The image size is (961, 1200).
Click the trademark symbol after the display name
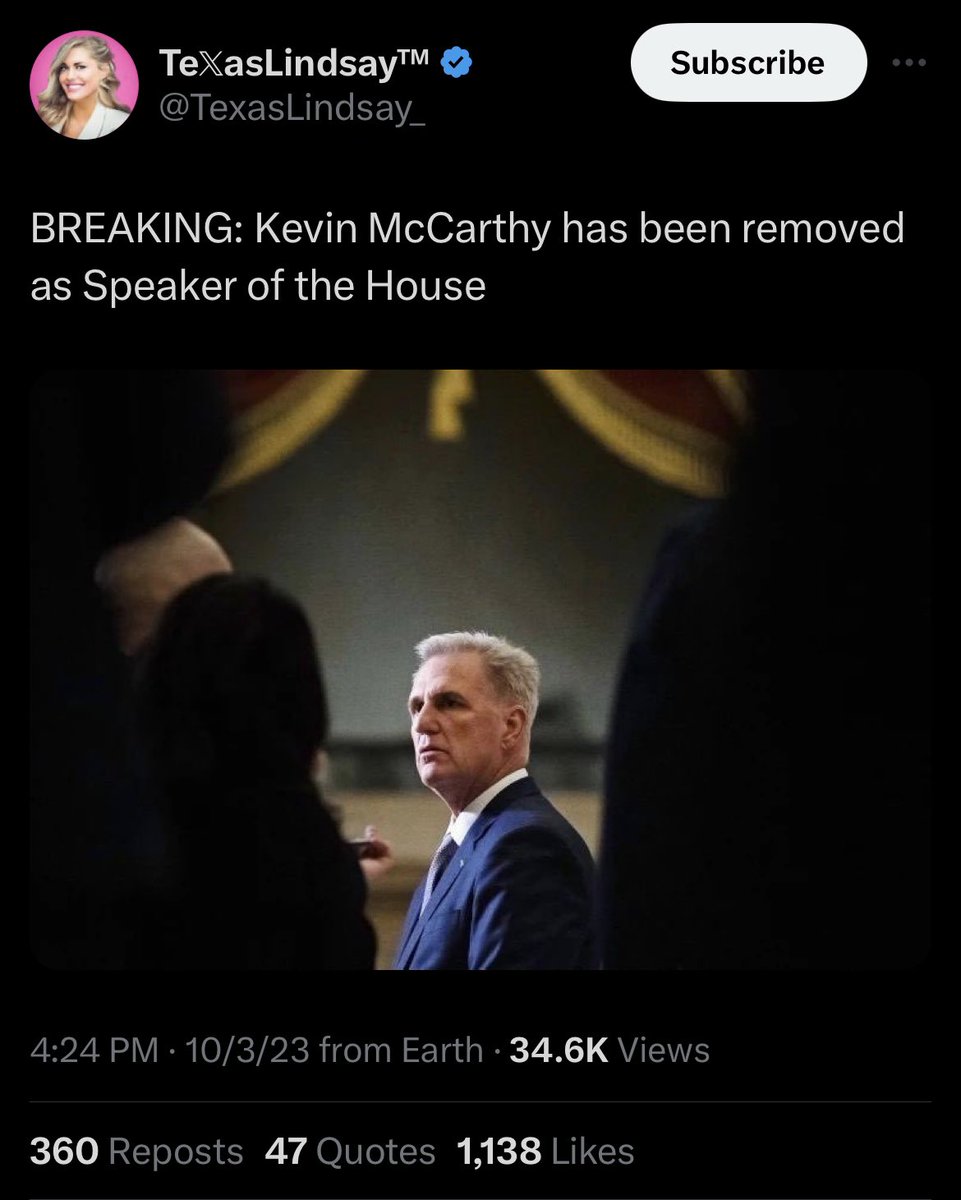[415, 56]
